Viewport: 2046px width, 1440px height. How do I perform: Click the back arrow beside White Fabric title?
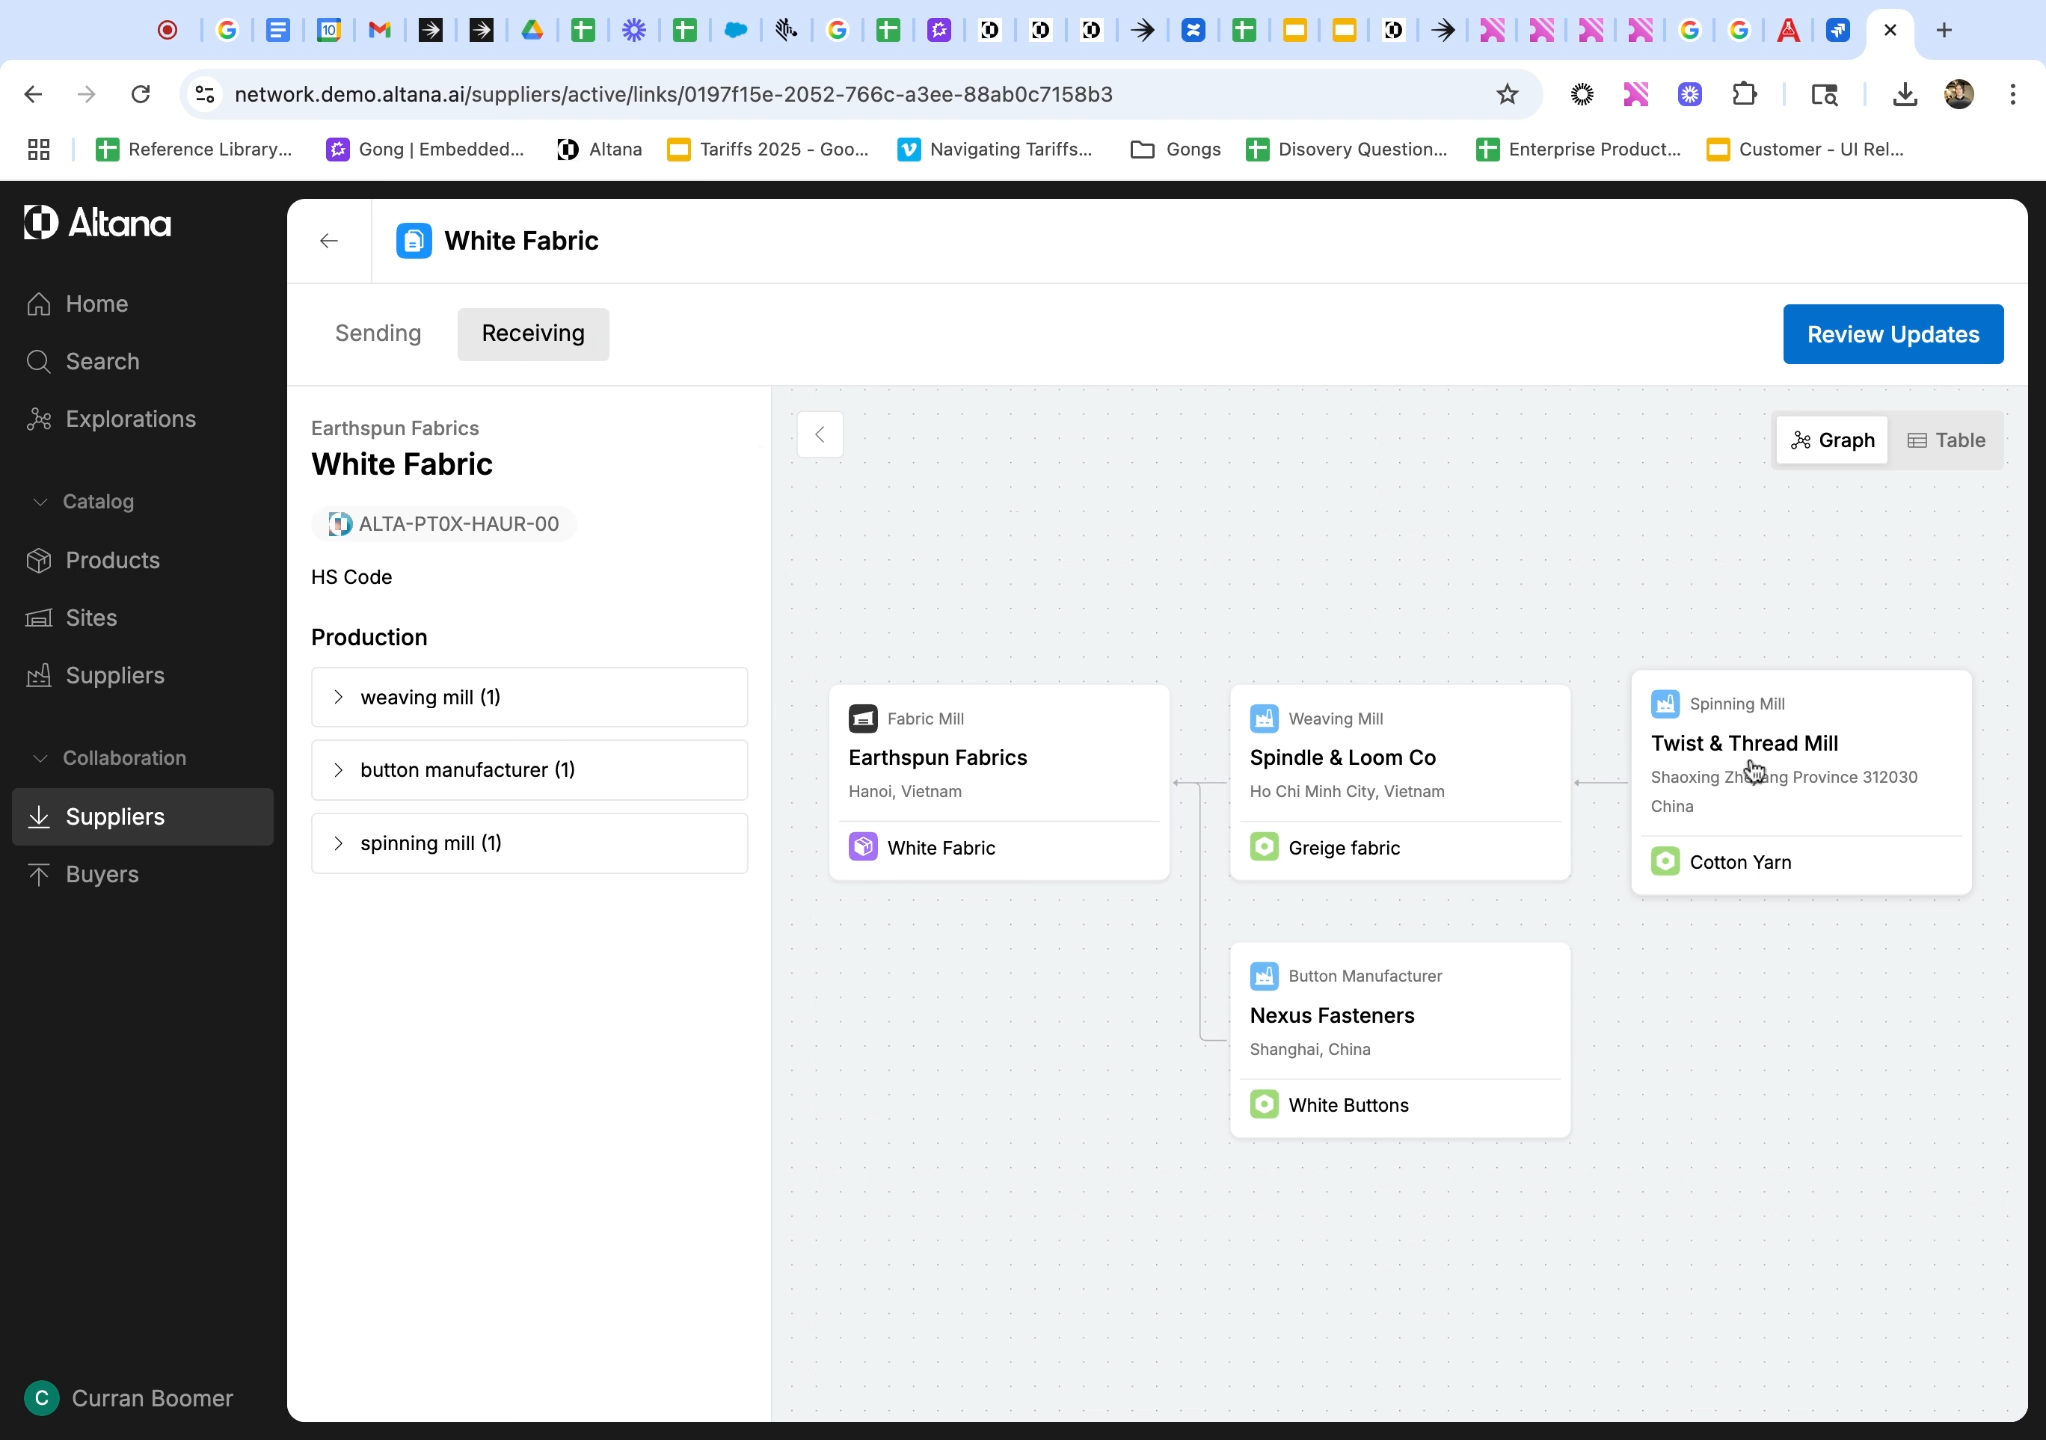coord(329,241)
